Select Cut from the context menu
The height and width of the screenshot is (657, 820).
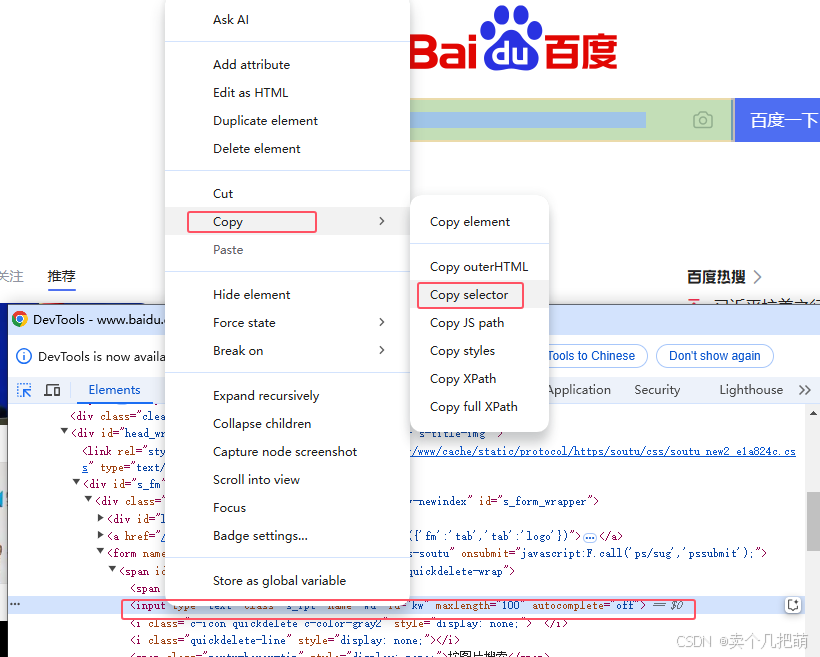click(x=223, y=194)
